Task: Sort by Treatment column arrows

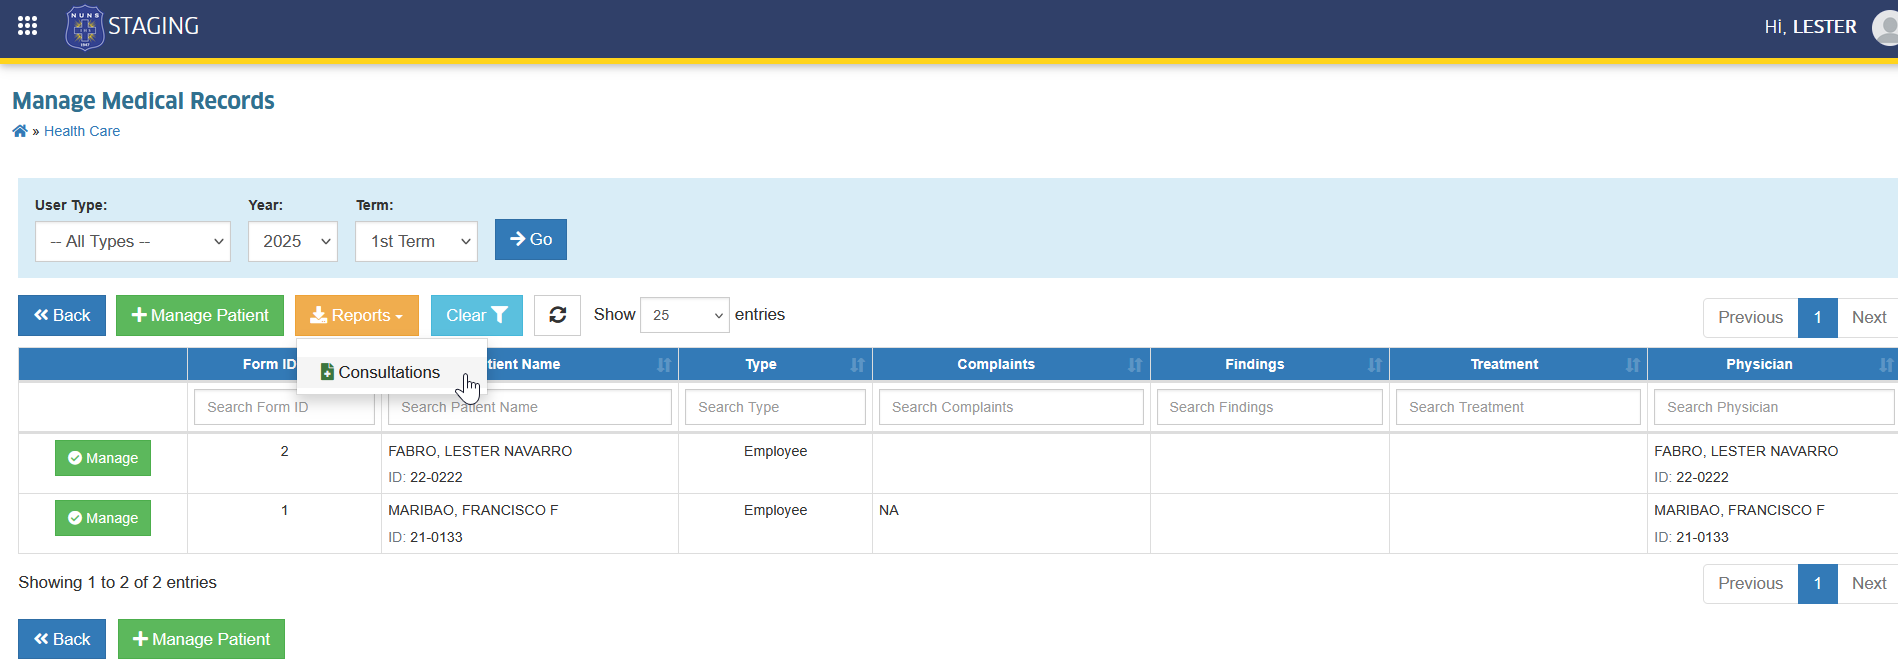Action: tap(1632, 365)
